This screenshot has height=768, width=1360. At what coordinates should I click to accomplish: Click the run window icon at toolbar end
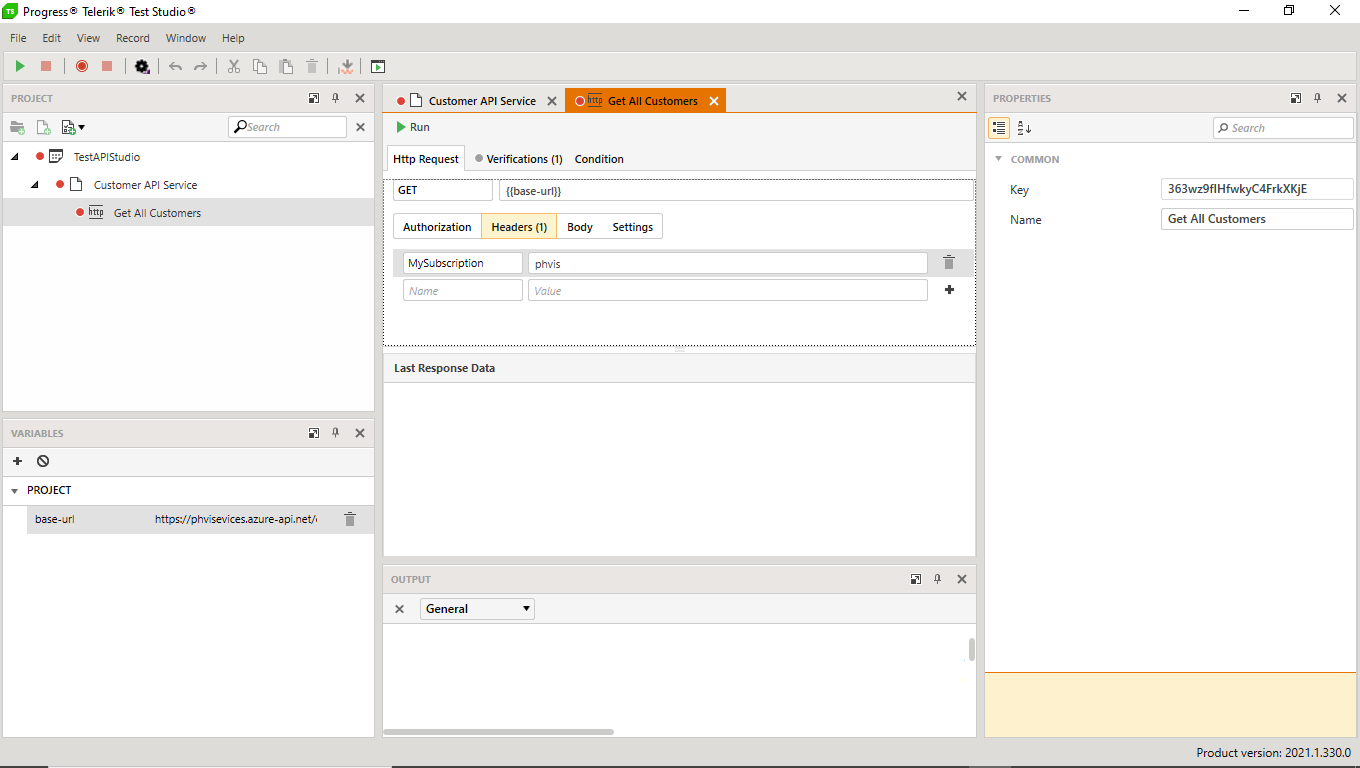378,66
